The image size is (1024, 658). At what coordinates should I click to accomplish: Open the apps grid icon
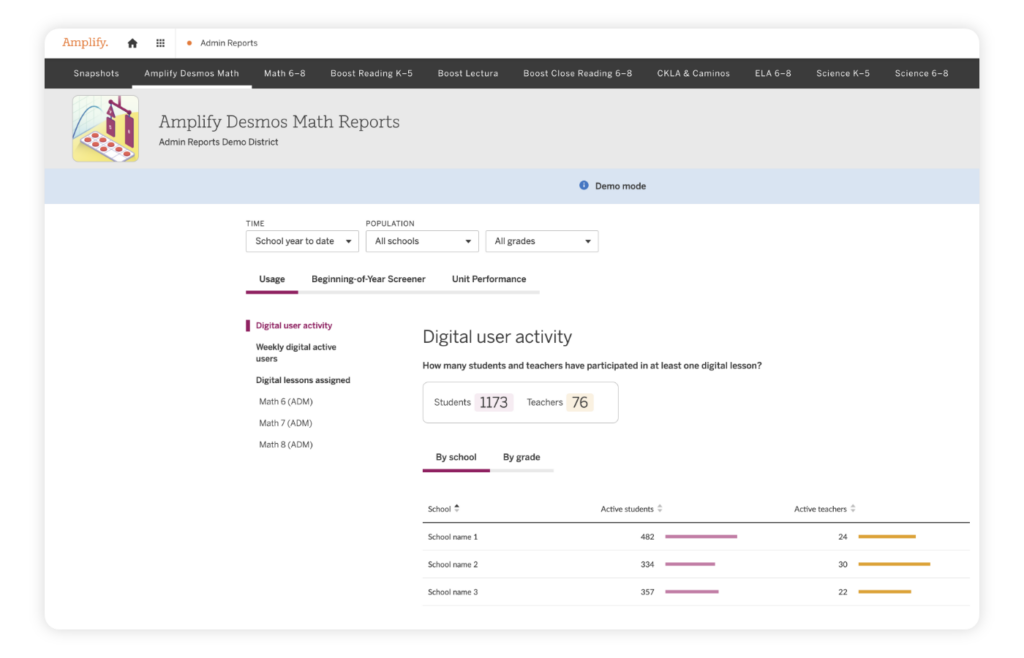tap(160, 43)
